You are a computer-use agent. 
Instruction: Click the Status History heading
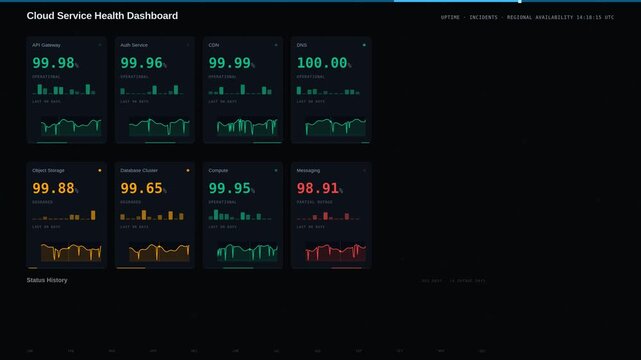(47, 280)
